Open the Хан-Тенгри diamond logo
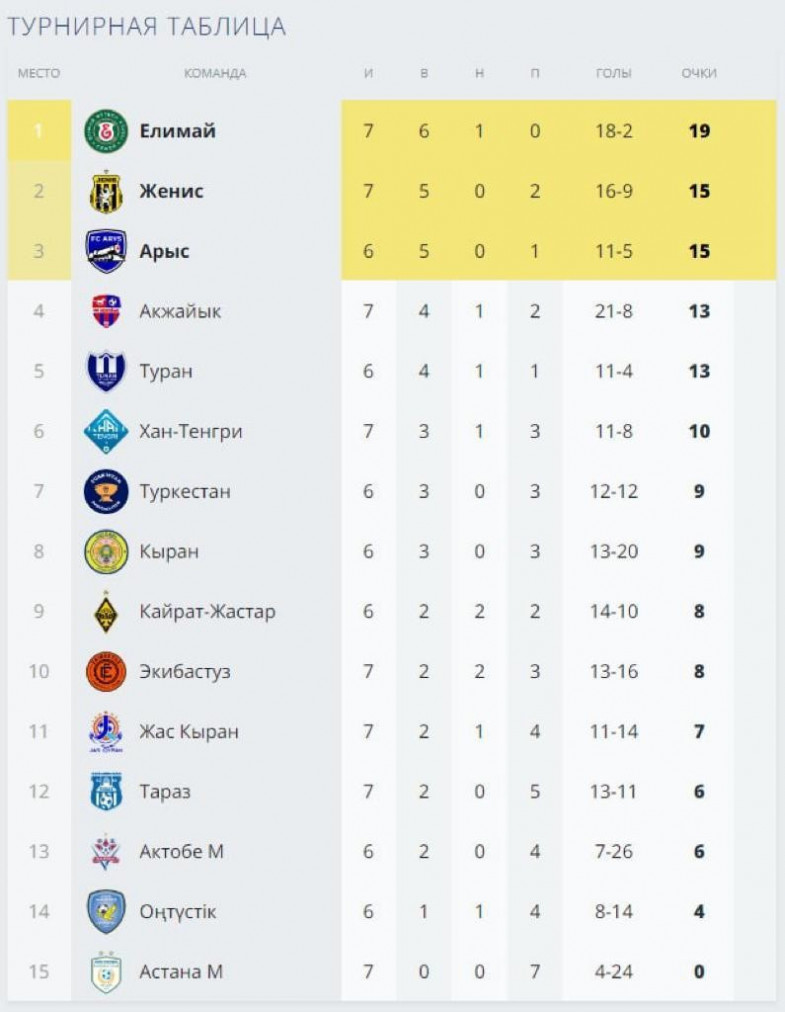 (x=106, y=431)
